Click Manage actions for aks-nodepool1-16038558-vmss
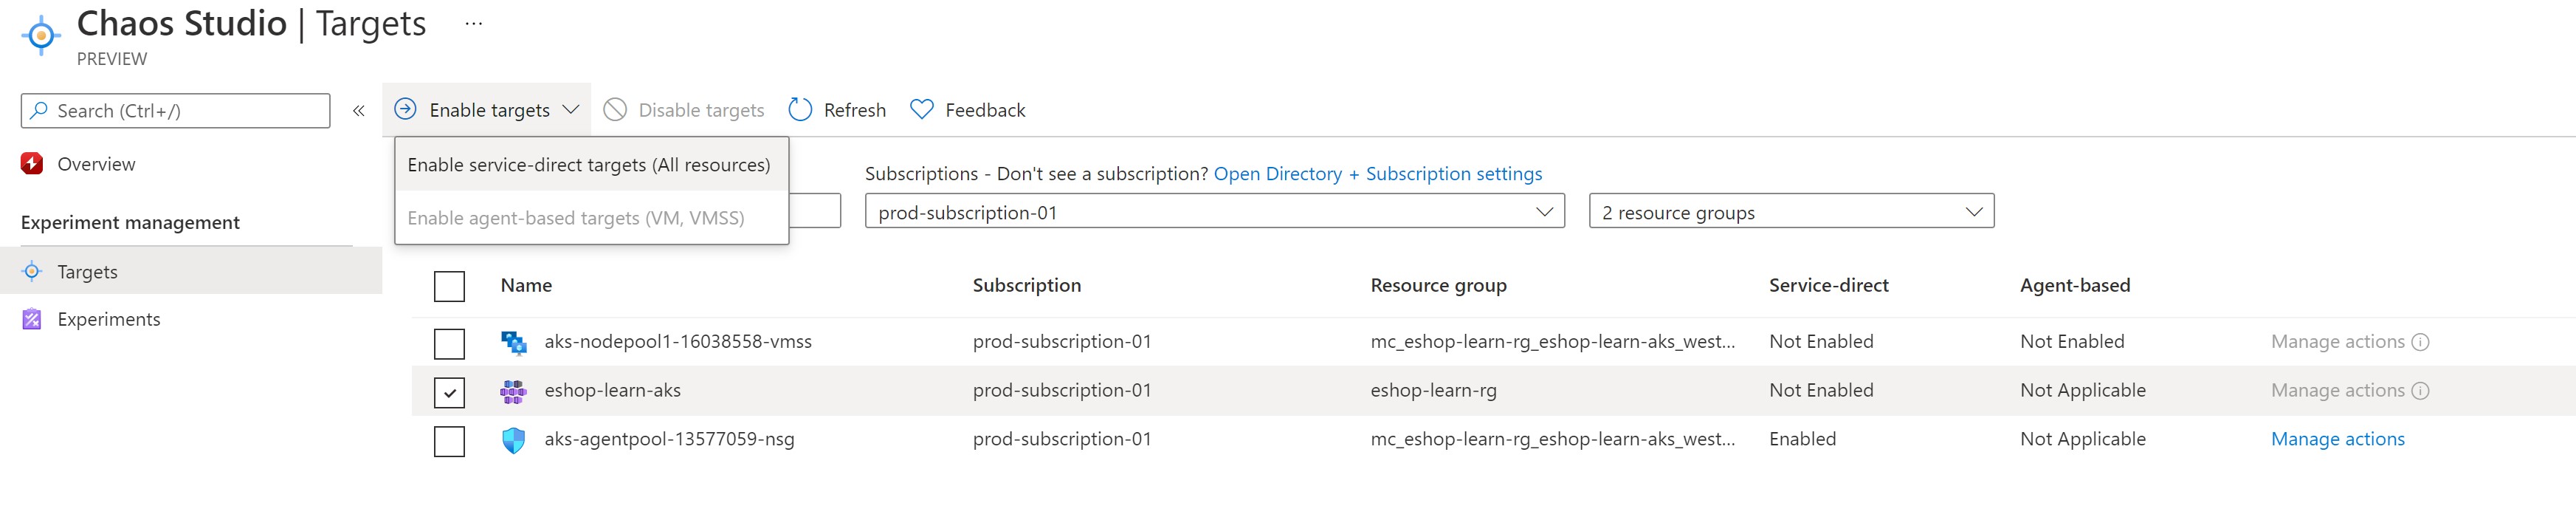Screen dimensions: 2576x517 point(2337,341)
